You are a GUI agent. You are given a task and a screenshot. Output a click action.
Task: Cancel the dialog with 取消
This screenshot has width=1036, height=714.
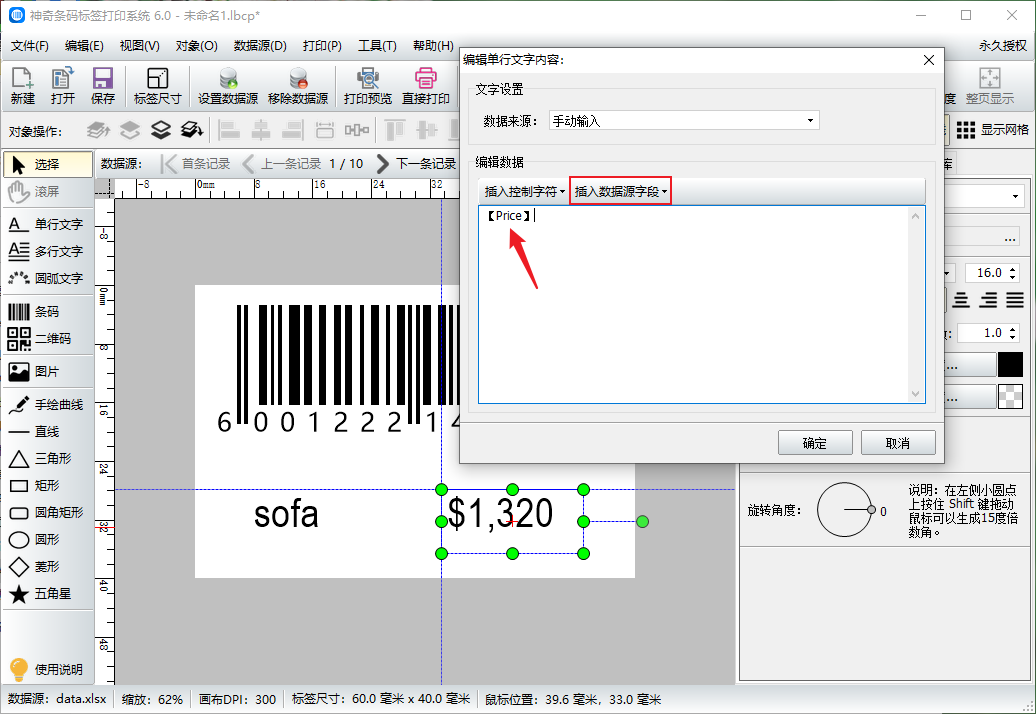[x=898, y=443]
